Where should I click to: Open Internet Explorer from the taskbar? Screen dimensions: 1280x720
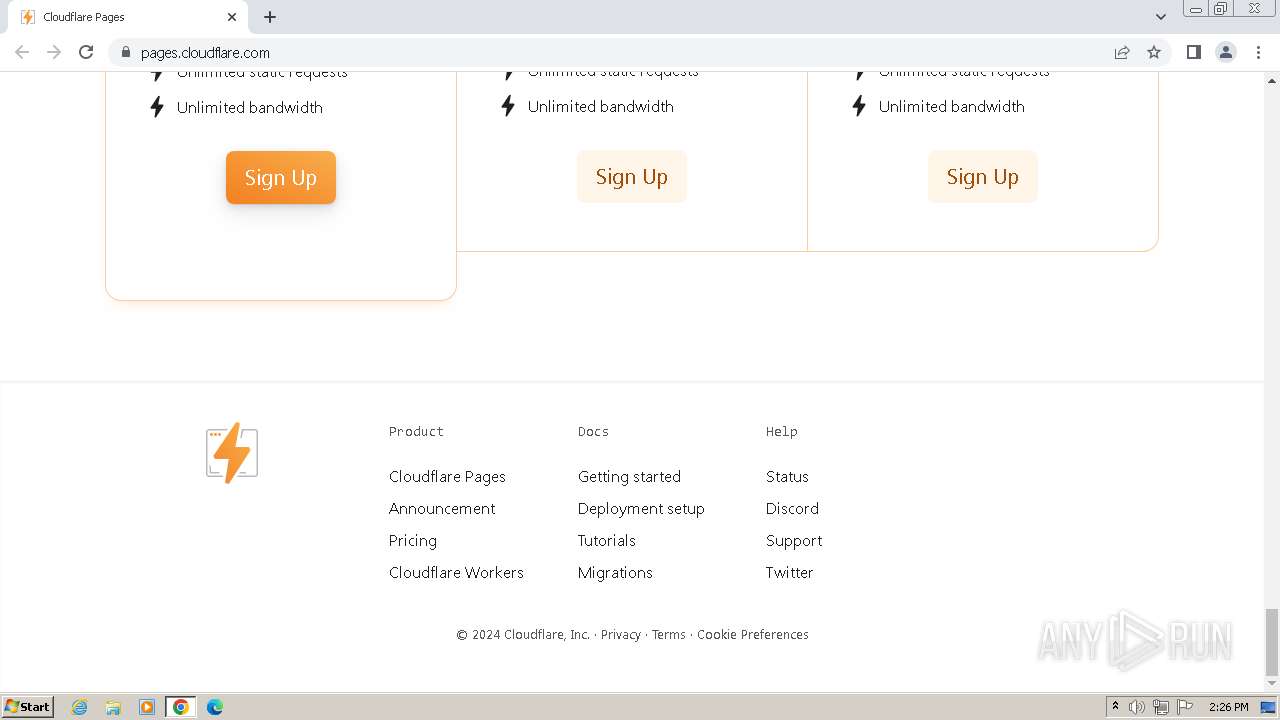coord(80,707)
